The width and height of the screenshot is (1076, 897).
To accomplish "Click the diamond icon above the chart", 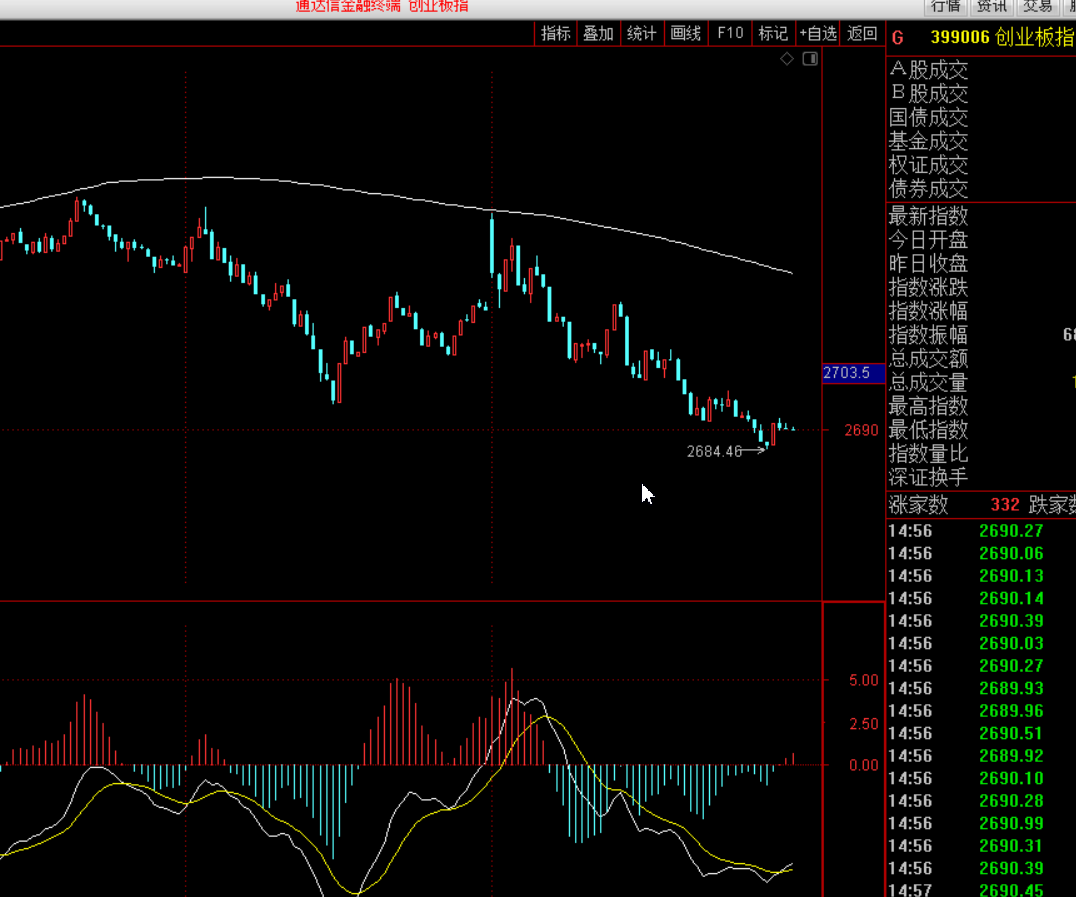I will (787, 59).
